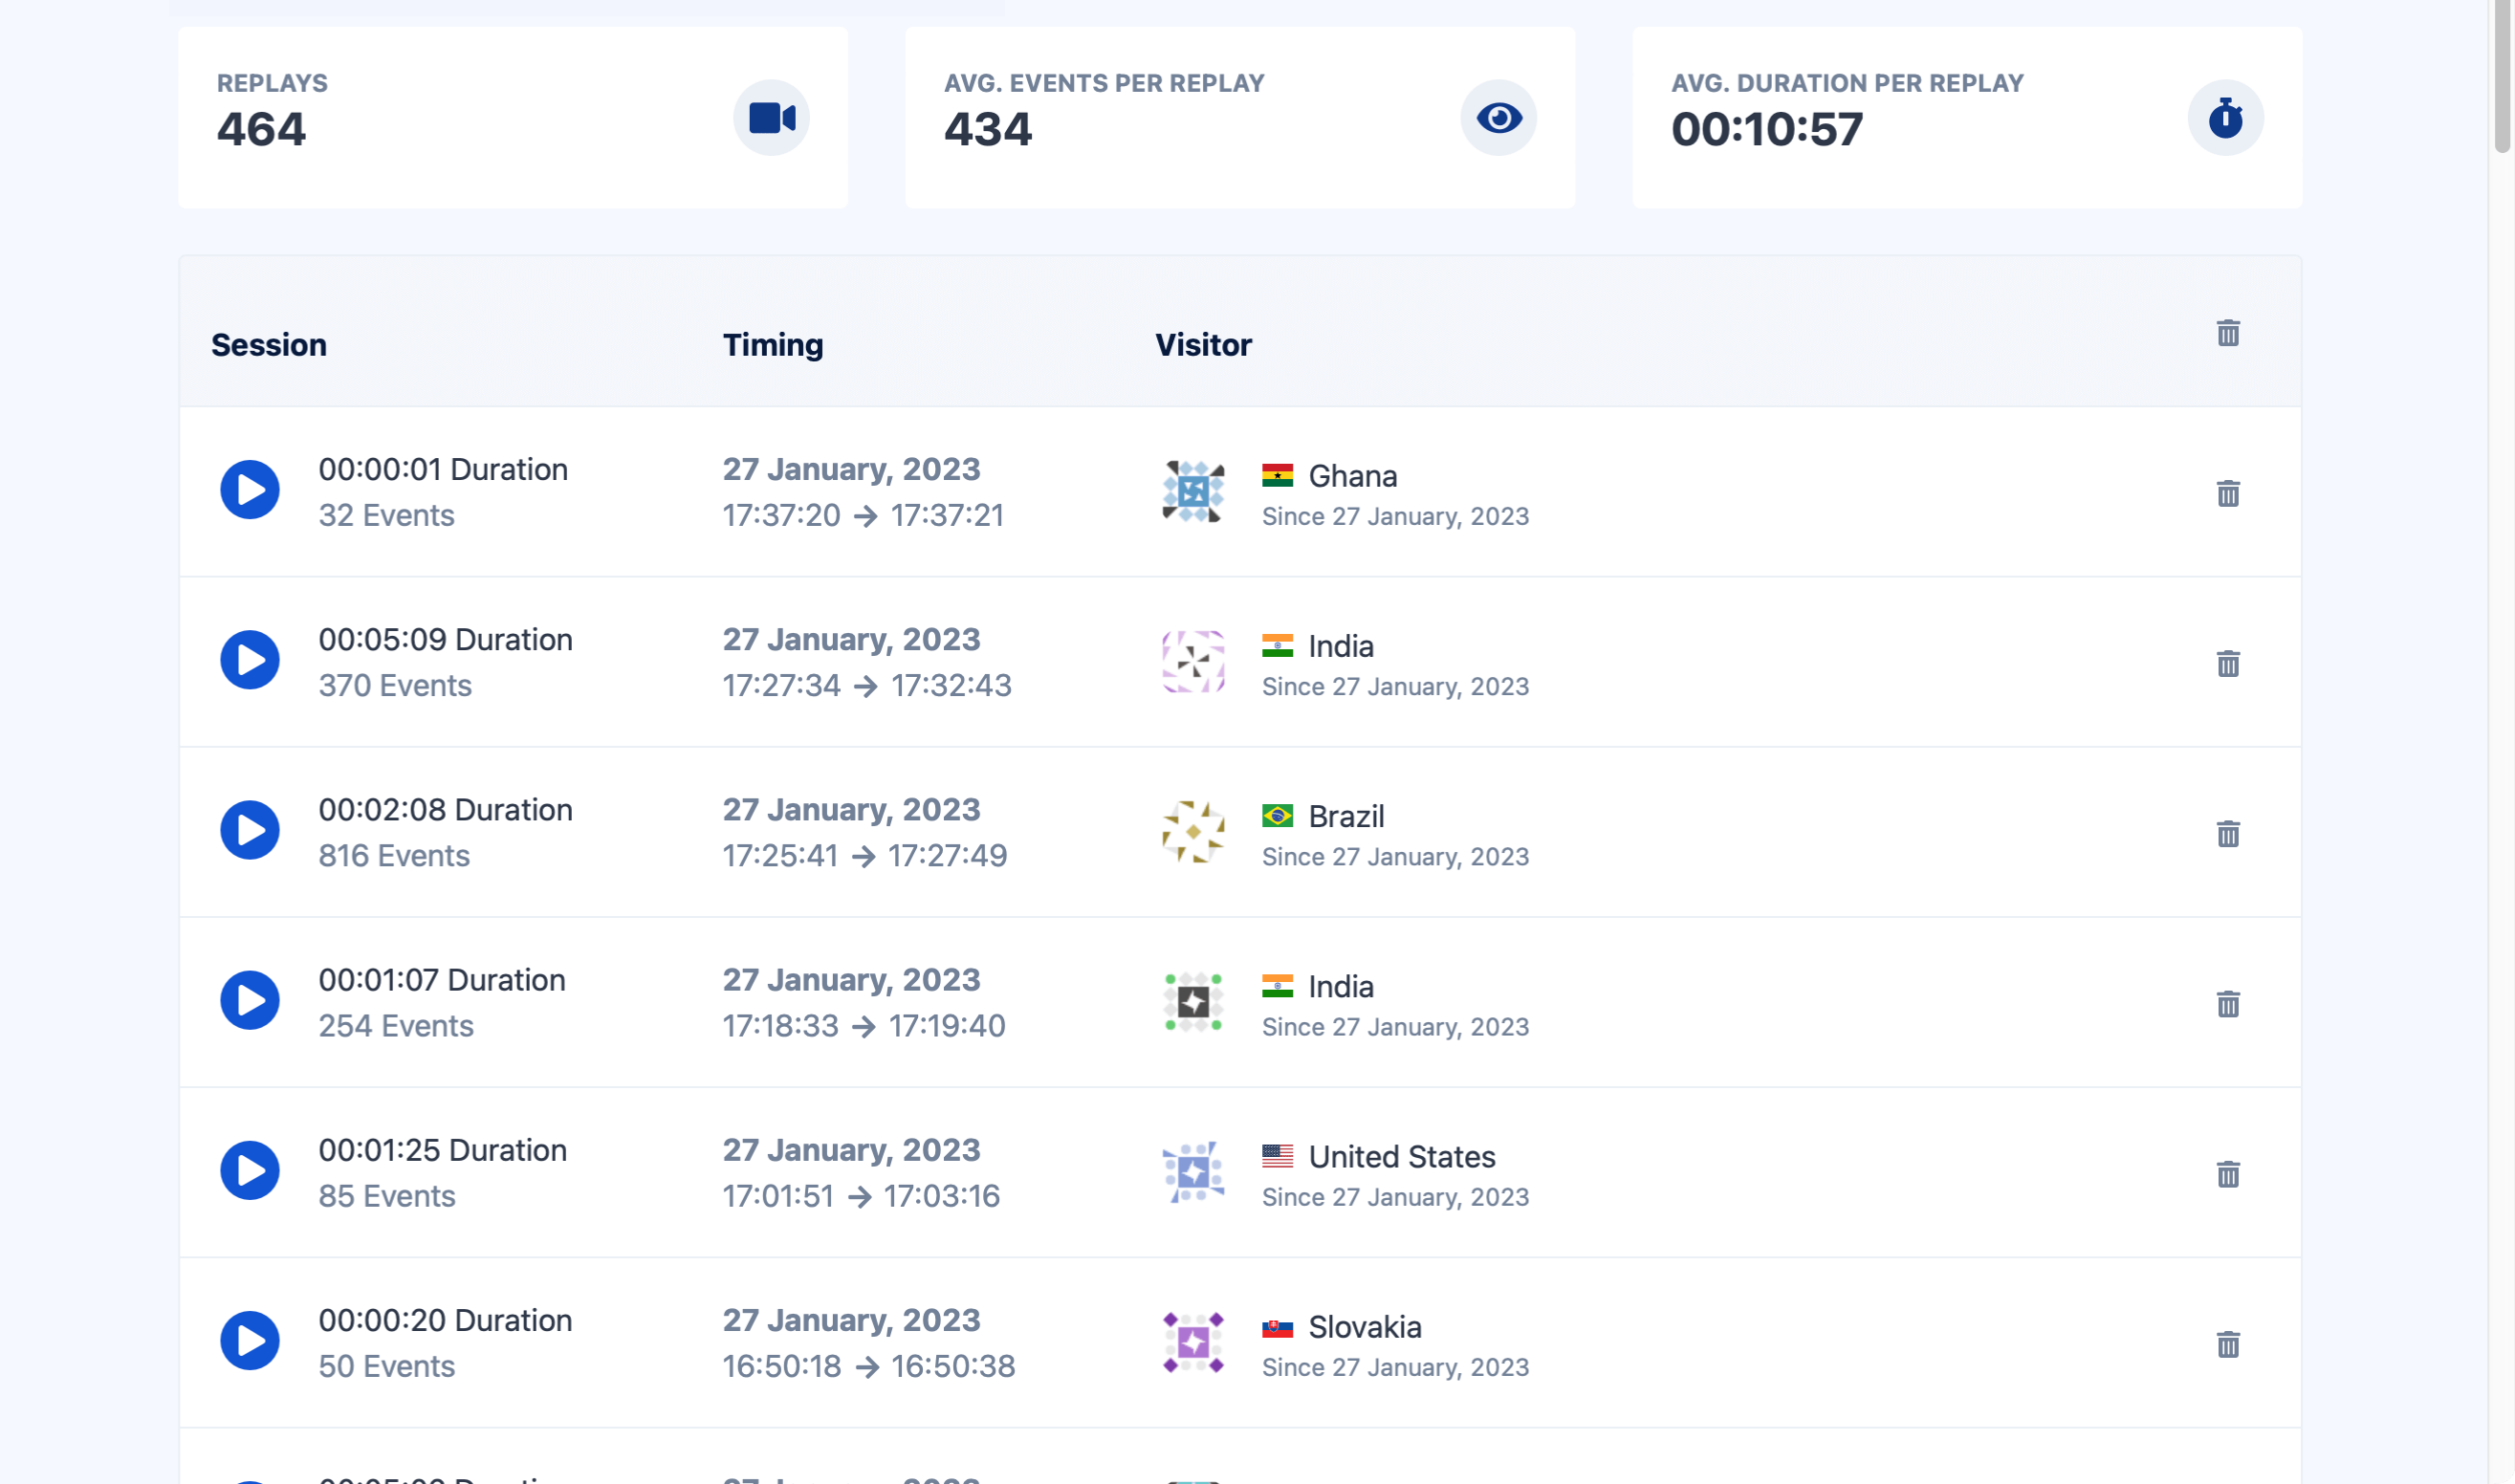This screenshot has height=1484, width=2515.
Task: Play the Ghana session replay
Action: pyautogui.click(x=250, y=490)
